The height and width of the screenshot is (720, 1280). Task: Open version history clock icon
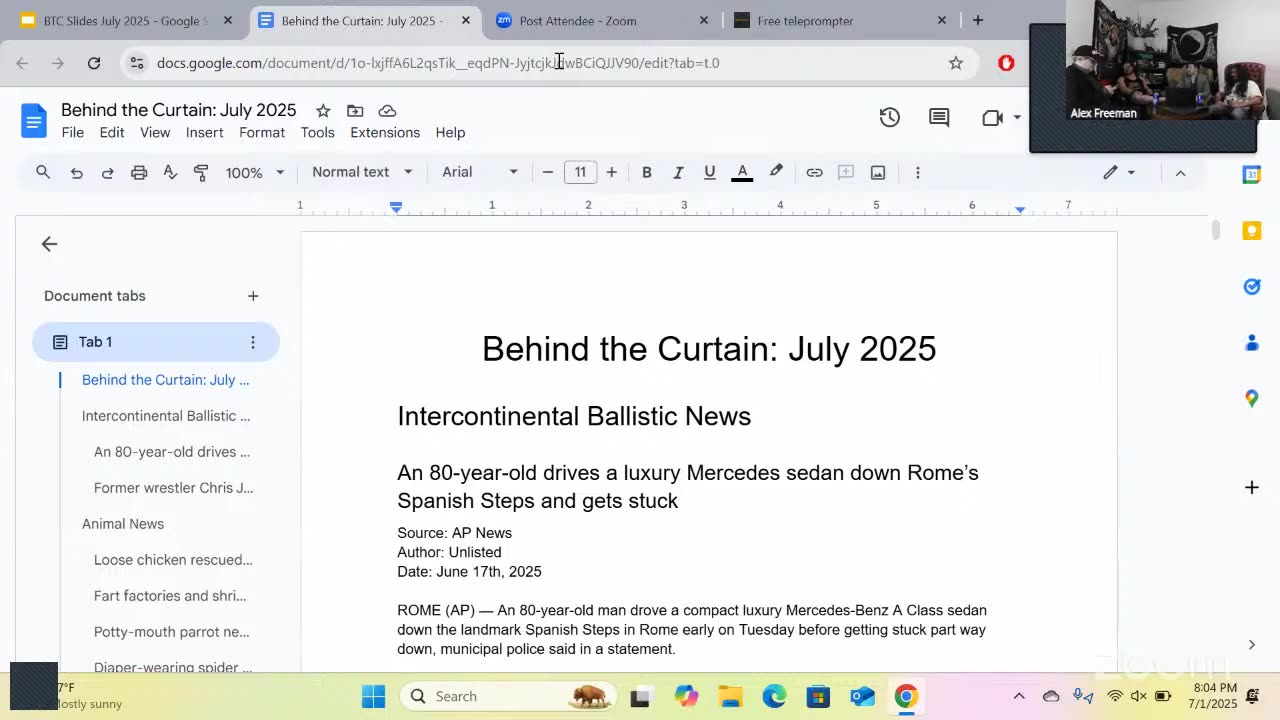tap(889, 117)
